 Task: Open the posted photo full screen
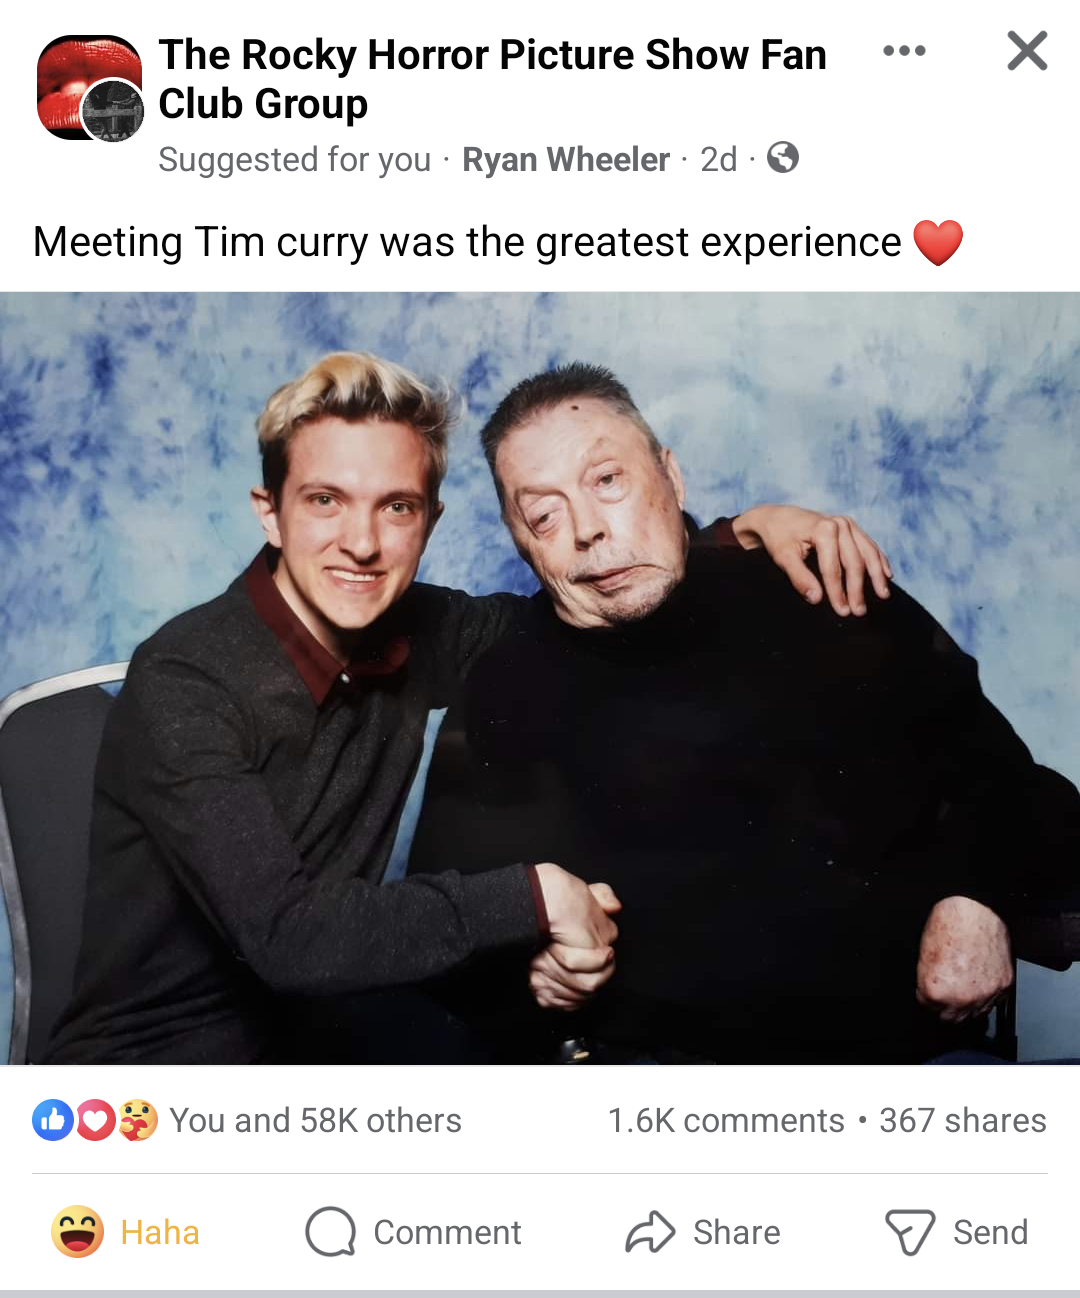540,678
